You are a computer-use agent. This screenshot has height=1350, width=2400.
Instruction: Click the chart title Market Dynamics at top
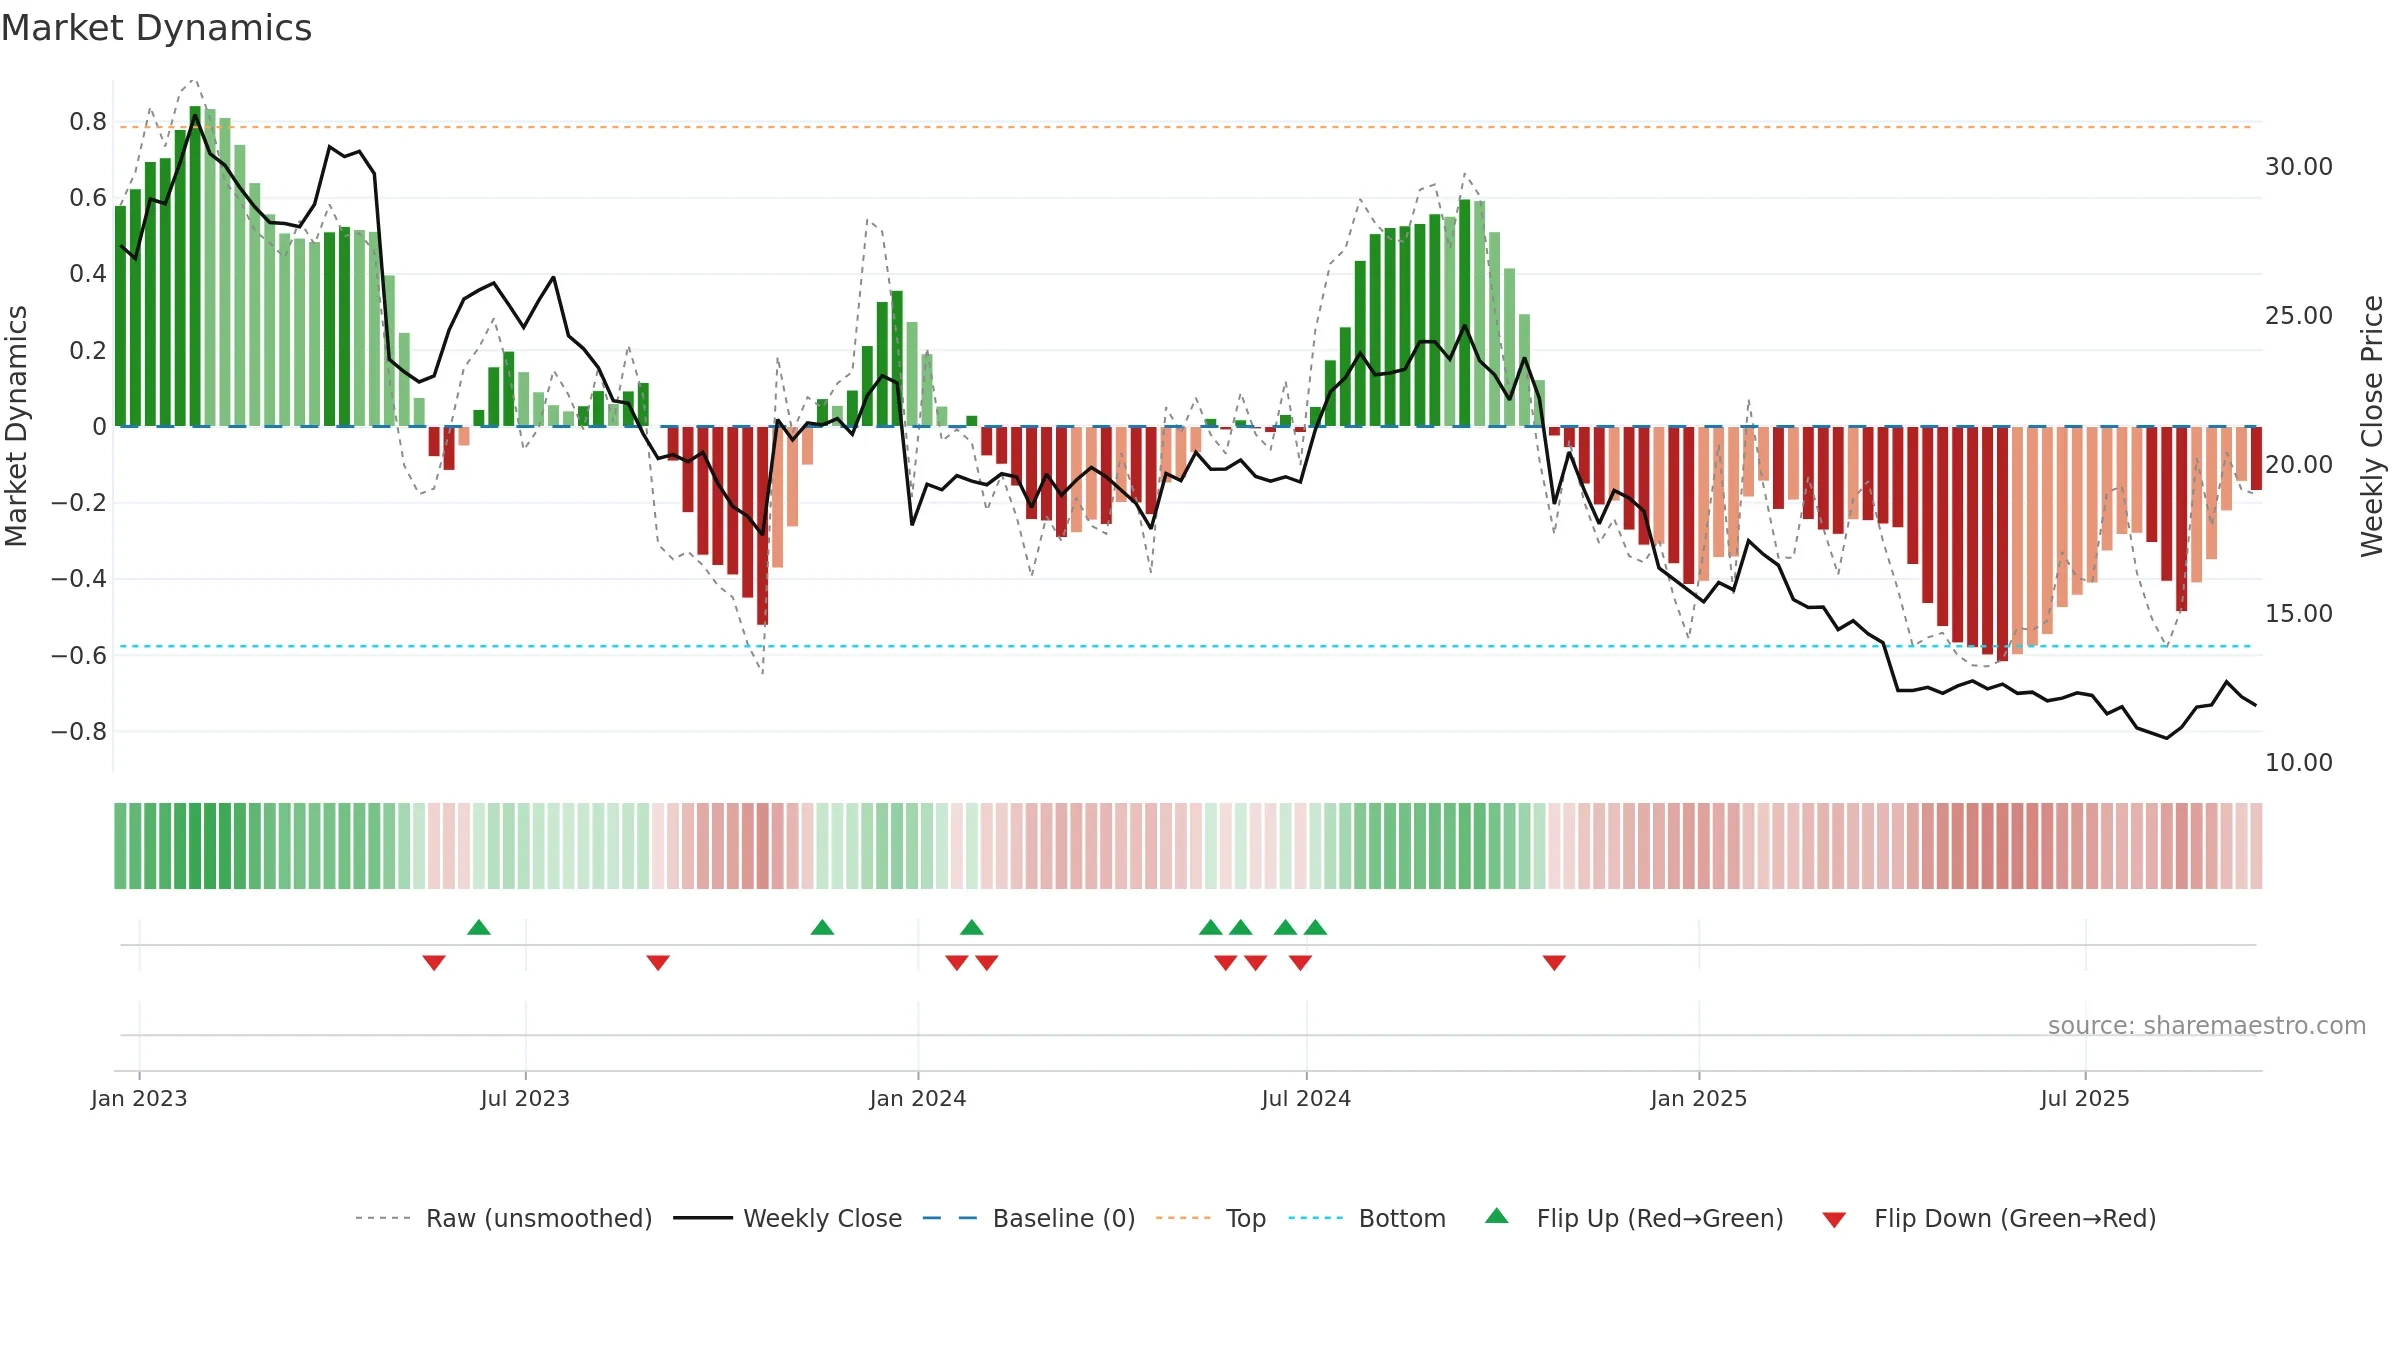click(156, 28)
